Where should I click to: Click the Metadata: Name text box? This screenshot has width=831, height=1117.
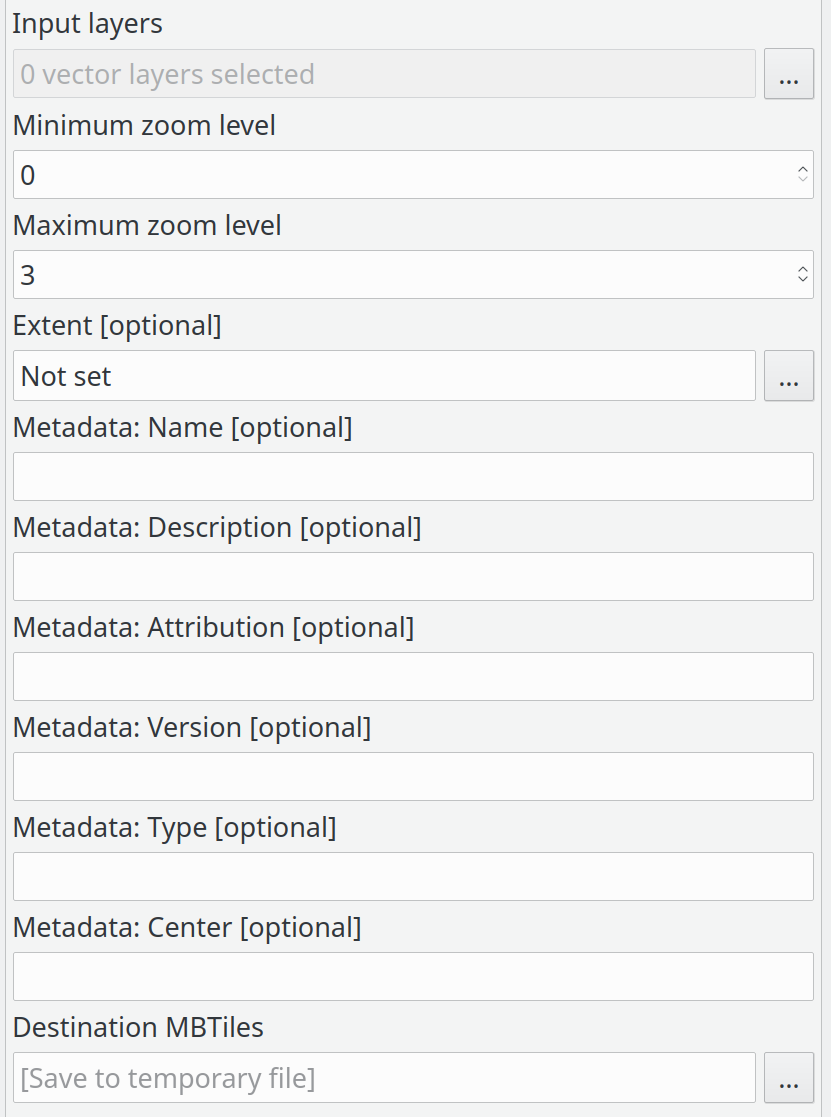coord(413,476)
